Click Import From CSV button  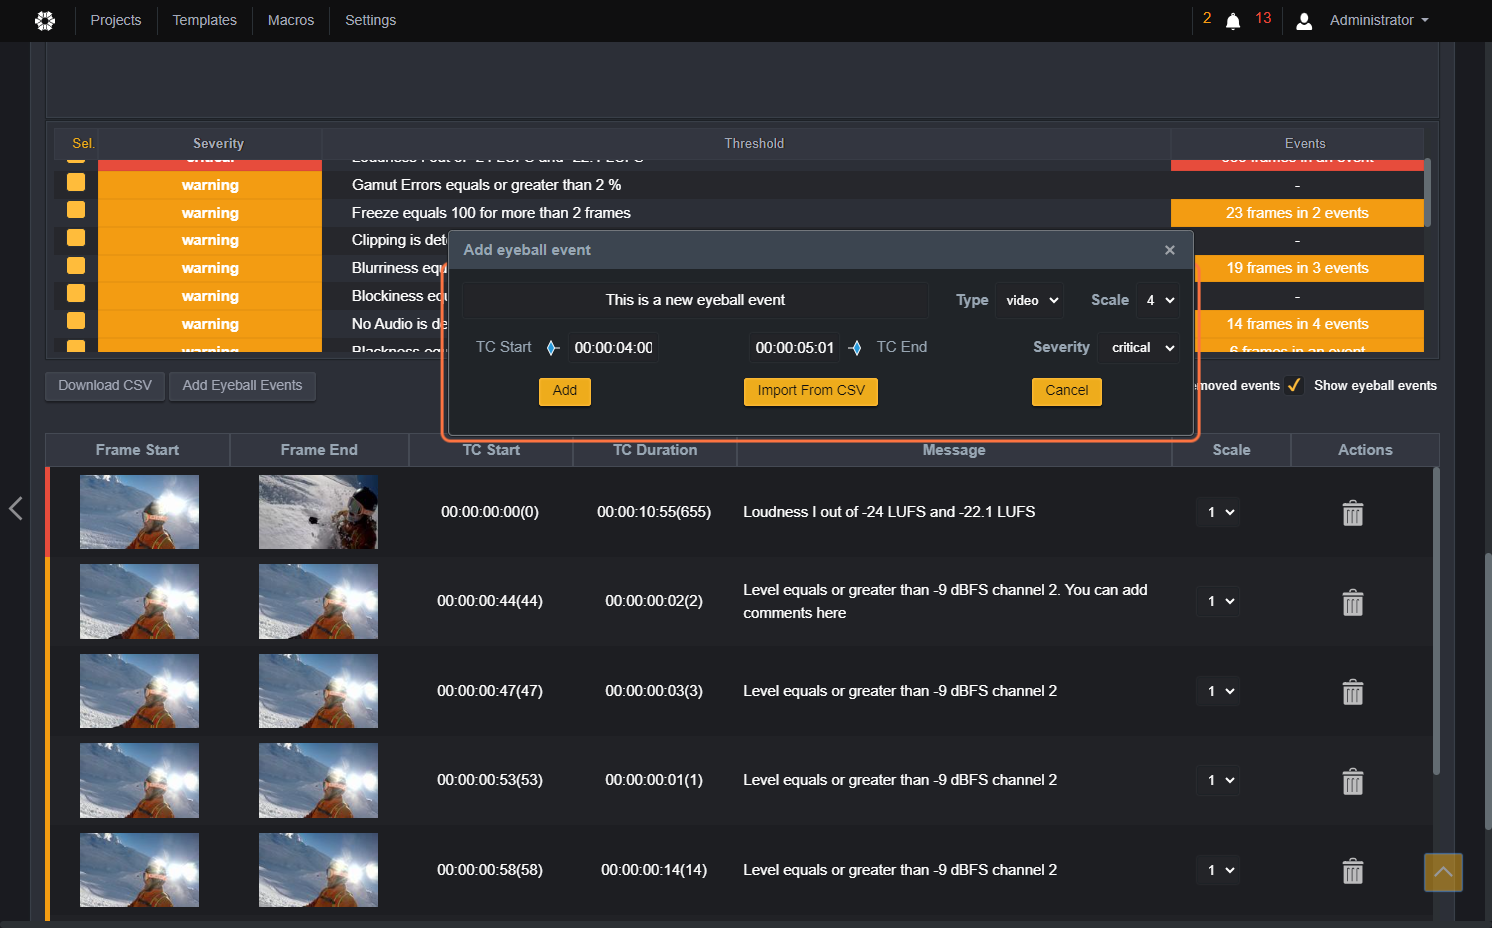(x=811, y=391)
